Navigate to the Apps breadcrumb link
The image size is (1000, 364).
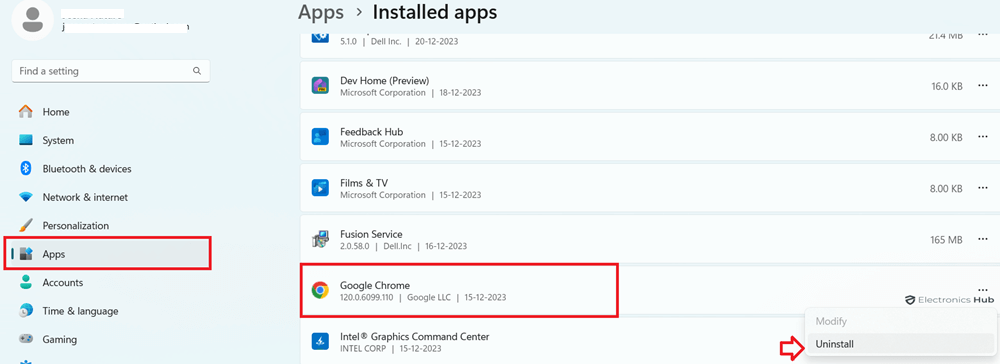click(x=321, y=12)
